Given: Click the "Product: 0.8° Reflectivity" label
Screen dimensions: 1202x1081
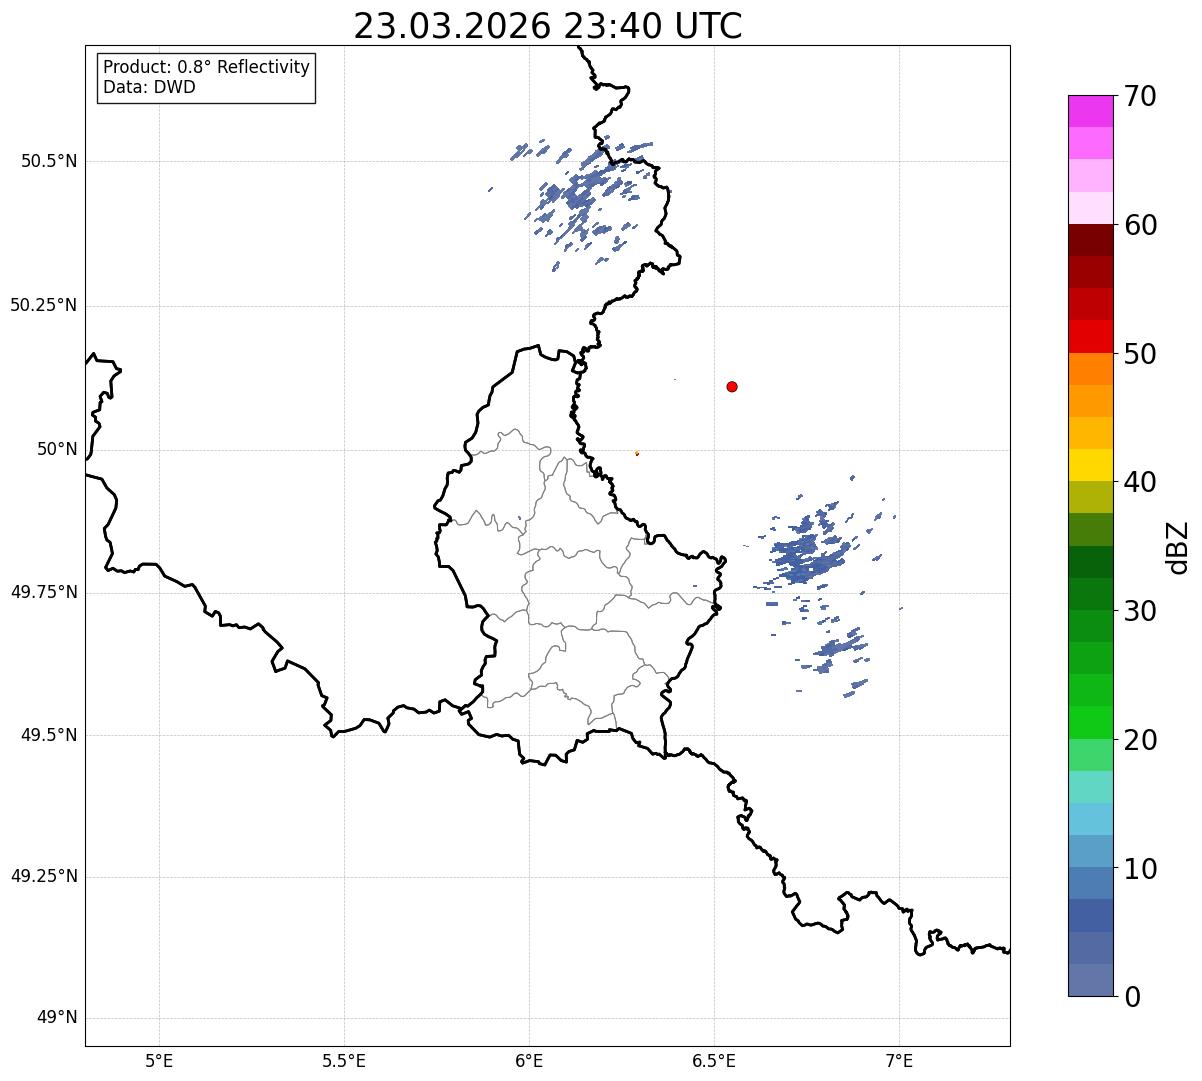Looking at the screenshot, I should pyautogui.click(x=207, y=67).
